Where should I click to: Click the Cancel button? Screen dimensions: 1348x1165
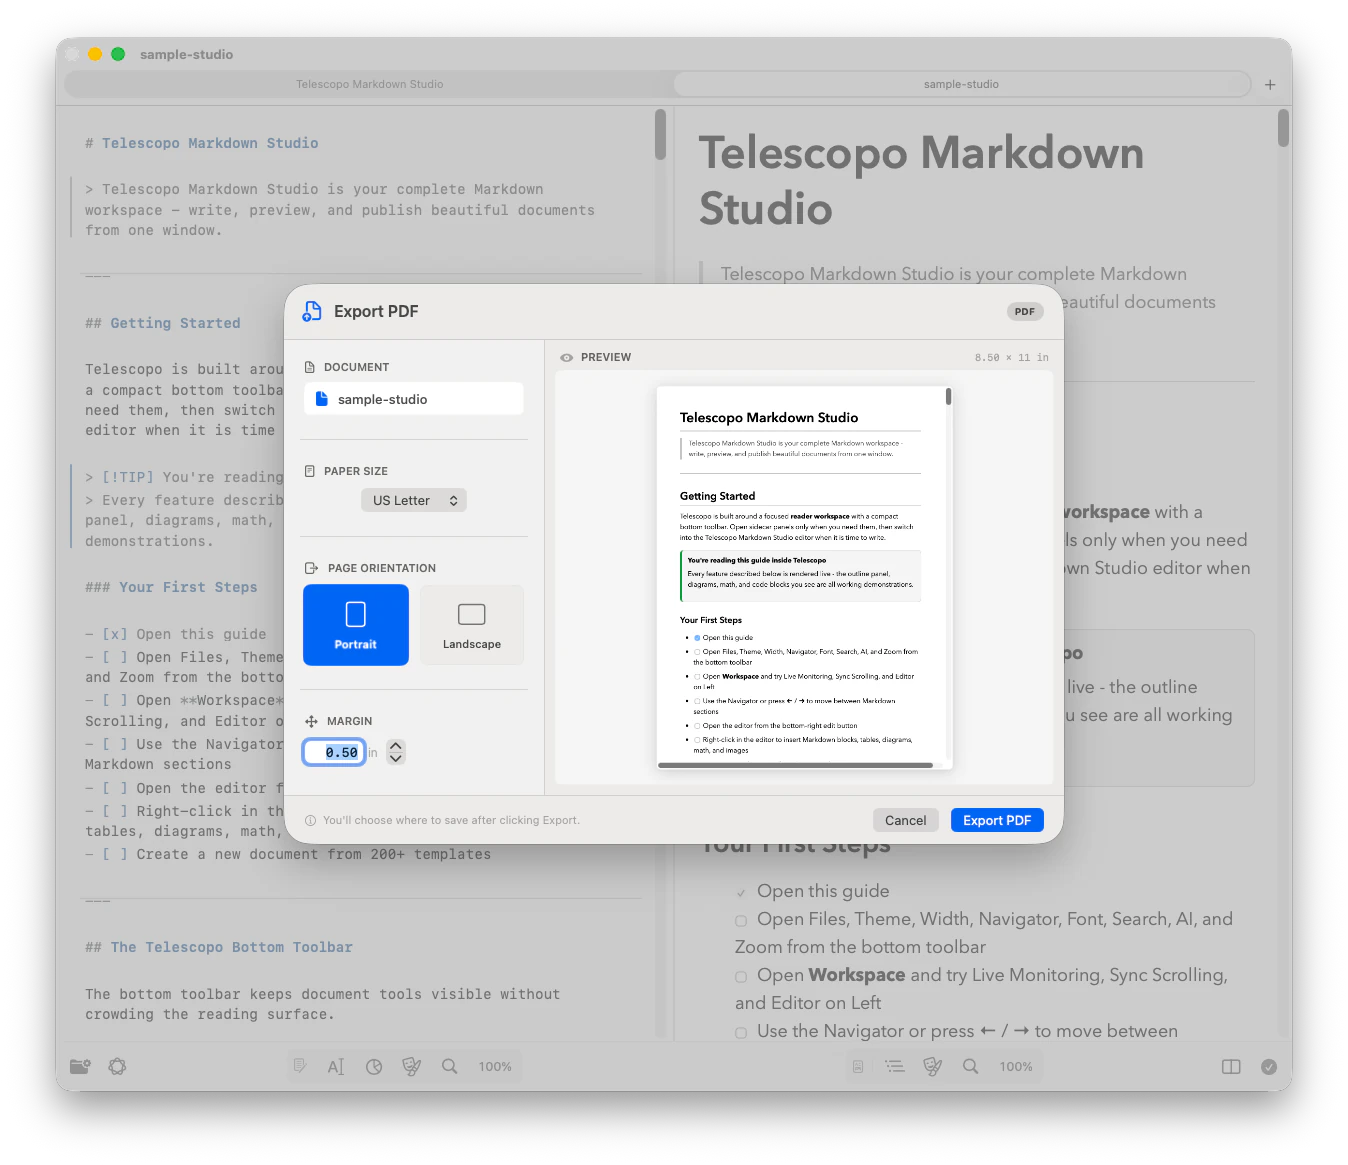(906, 820)
